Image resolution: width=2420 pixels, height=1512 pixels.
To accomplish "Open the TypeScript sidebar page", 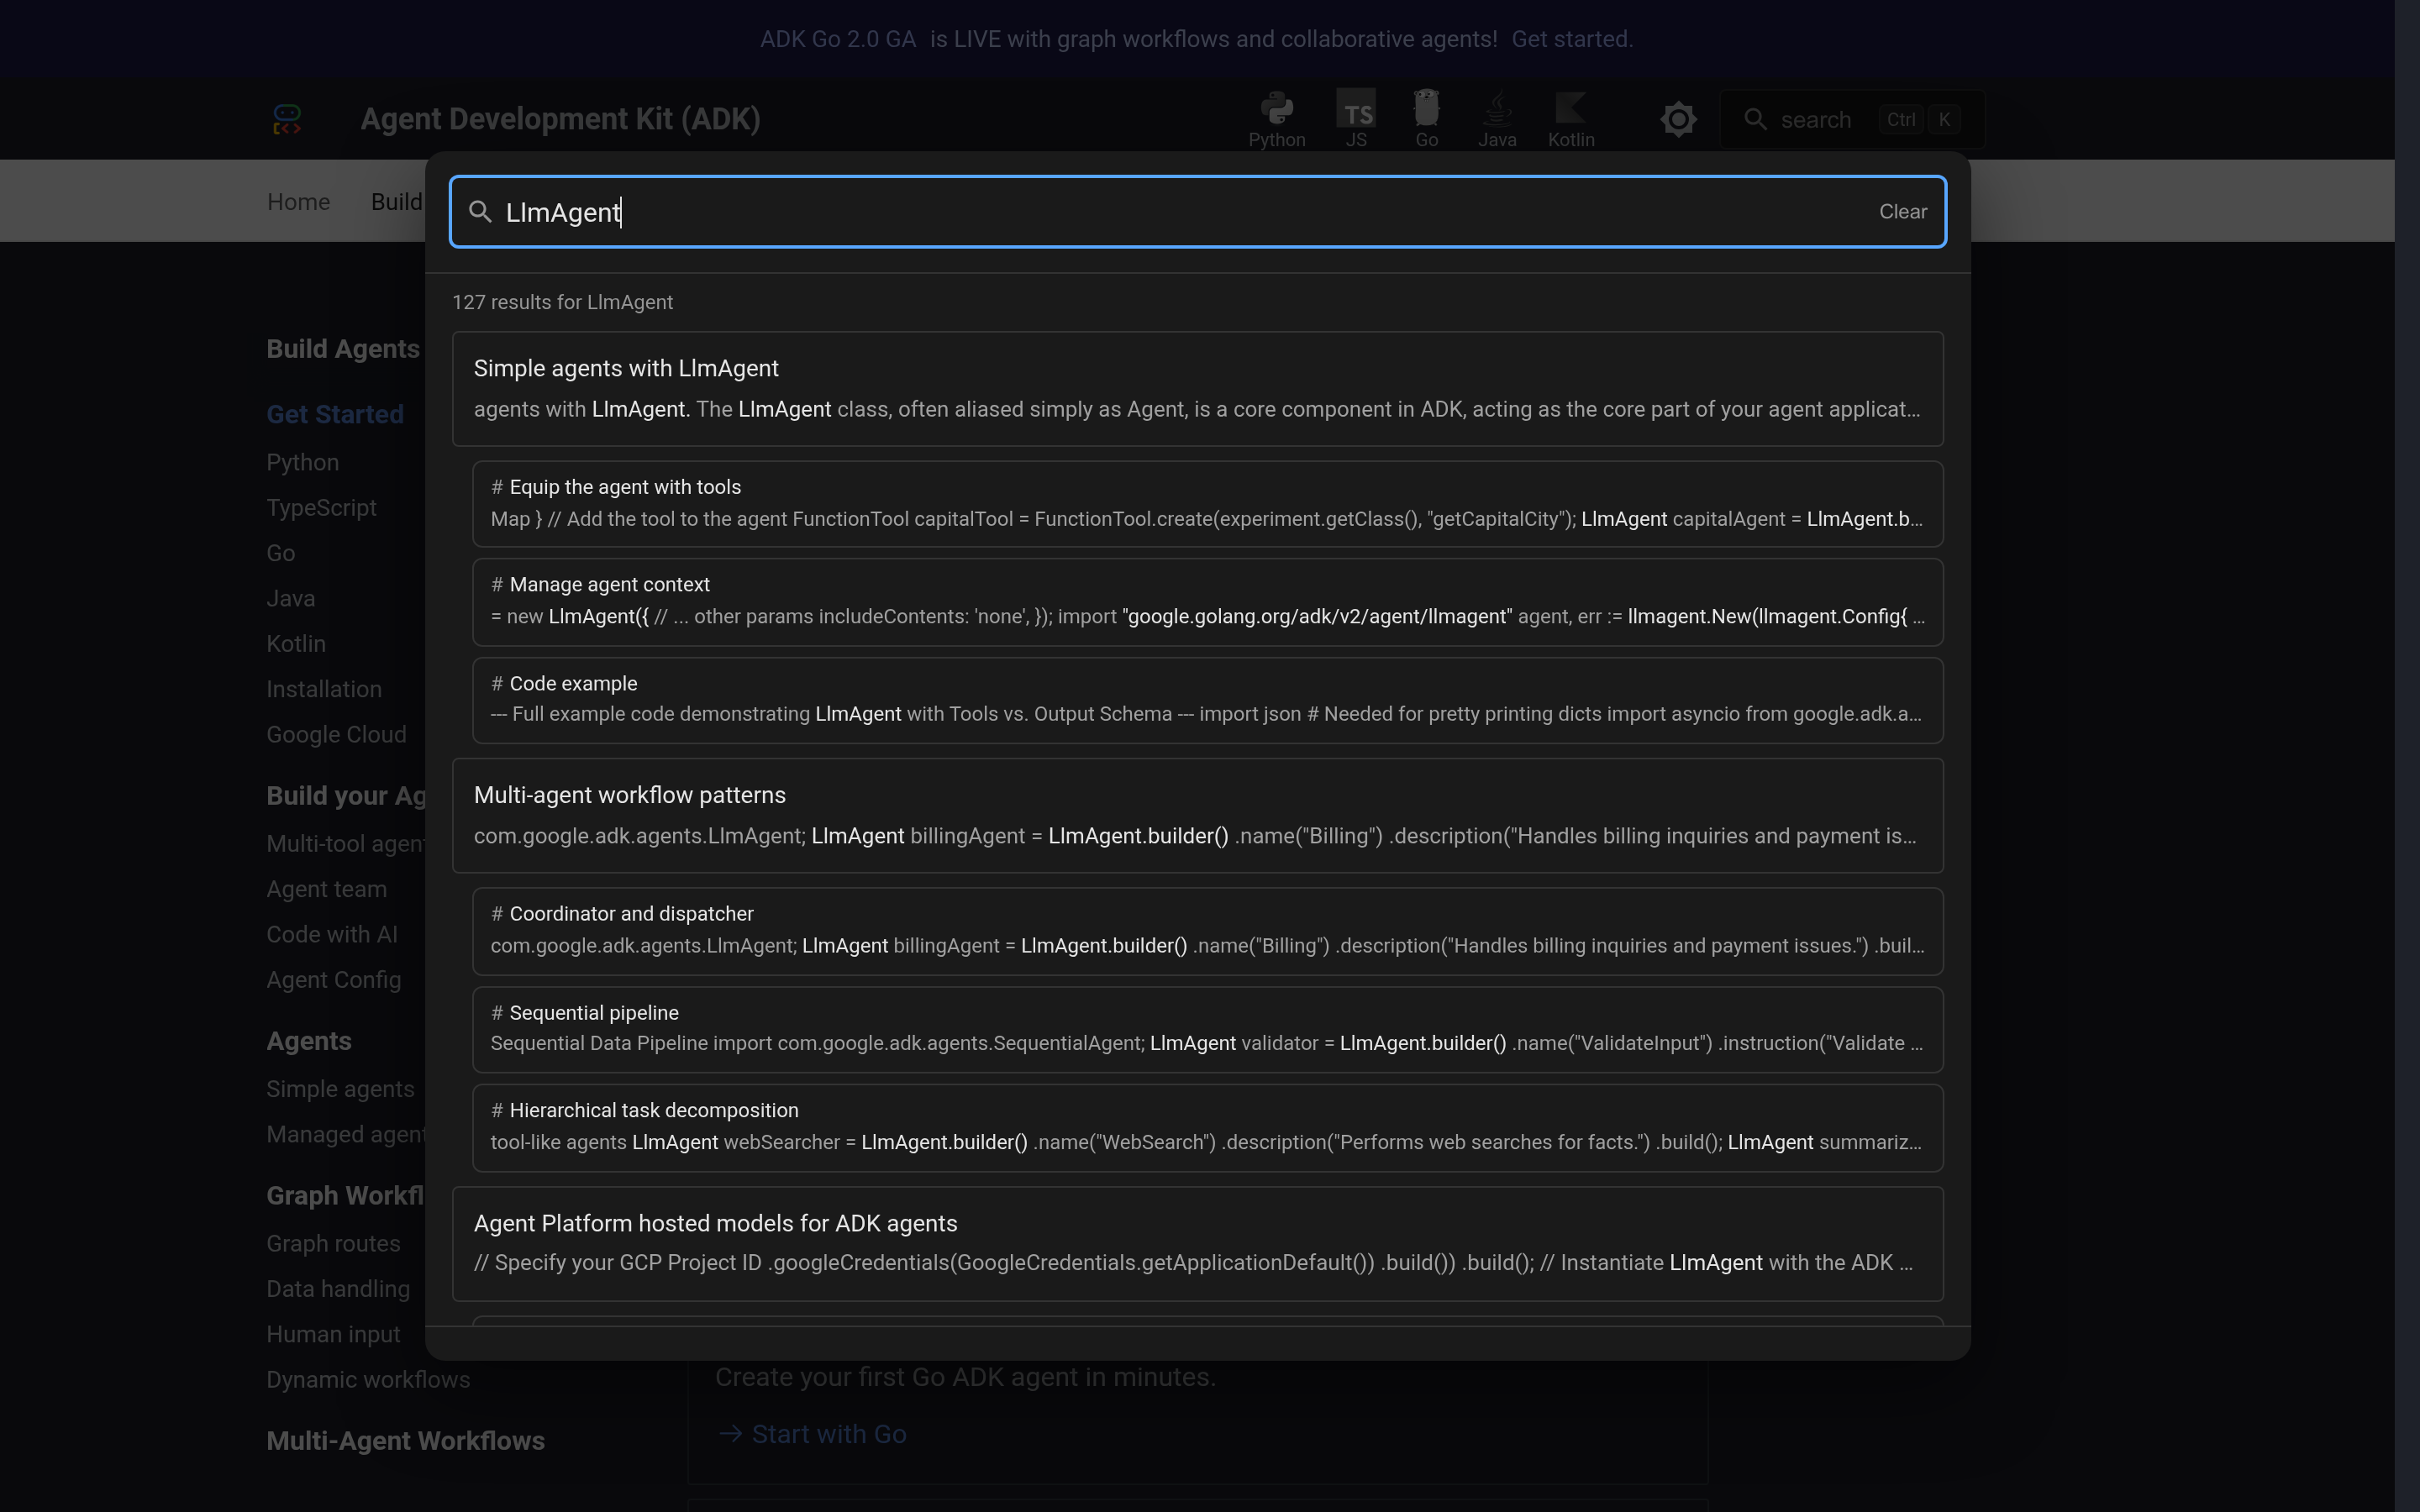I will tap(321, 508).
